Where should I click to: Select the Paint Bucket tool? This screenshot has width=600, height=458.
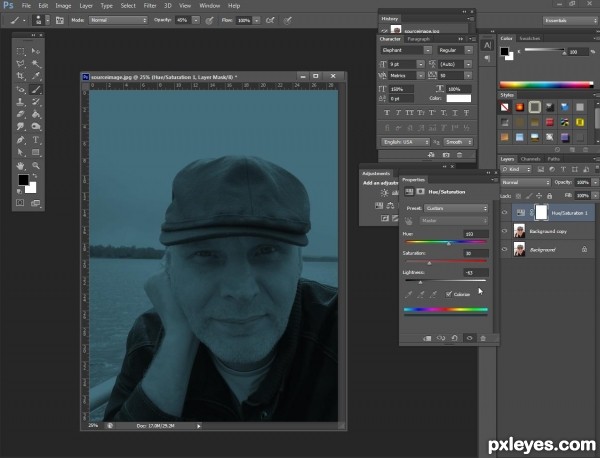coord(36,114)
